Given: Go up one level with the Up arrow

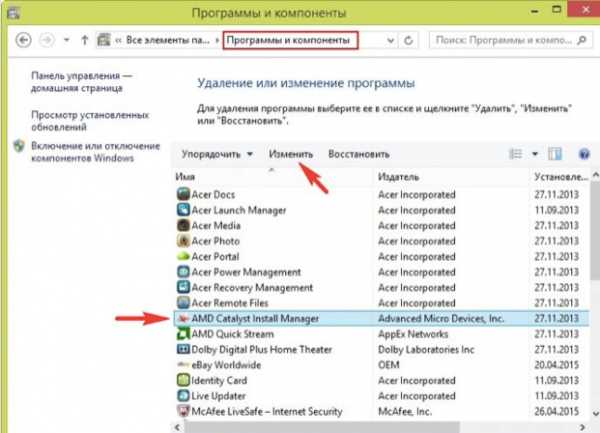Looking at the screenshot, I should [85, 40].
